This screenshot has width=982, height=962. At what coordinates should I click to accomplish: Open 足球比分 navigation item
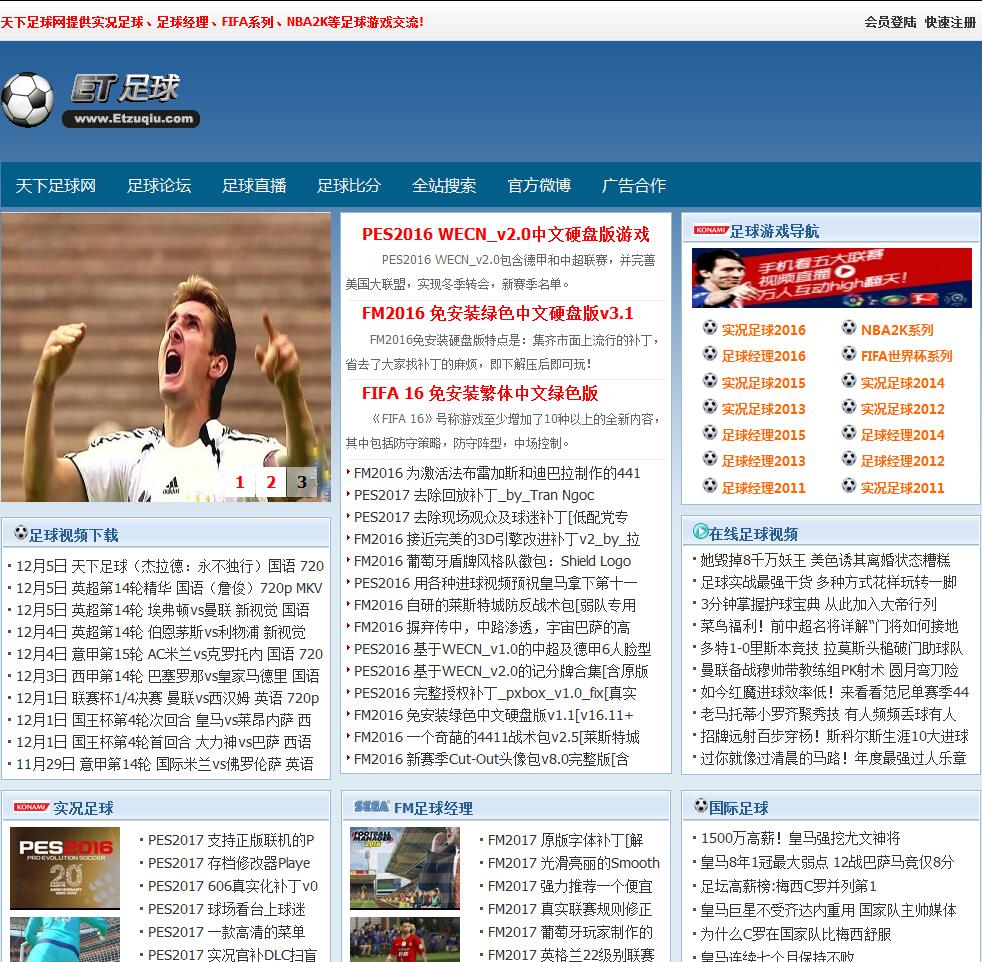pos(349,185)
